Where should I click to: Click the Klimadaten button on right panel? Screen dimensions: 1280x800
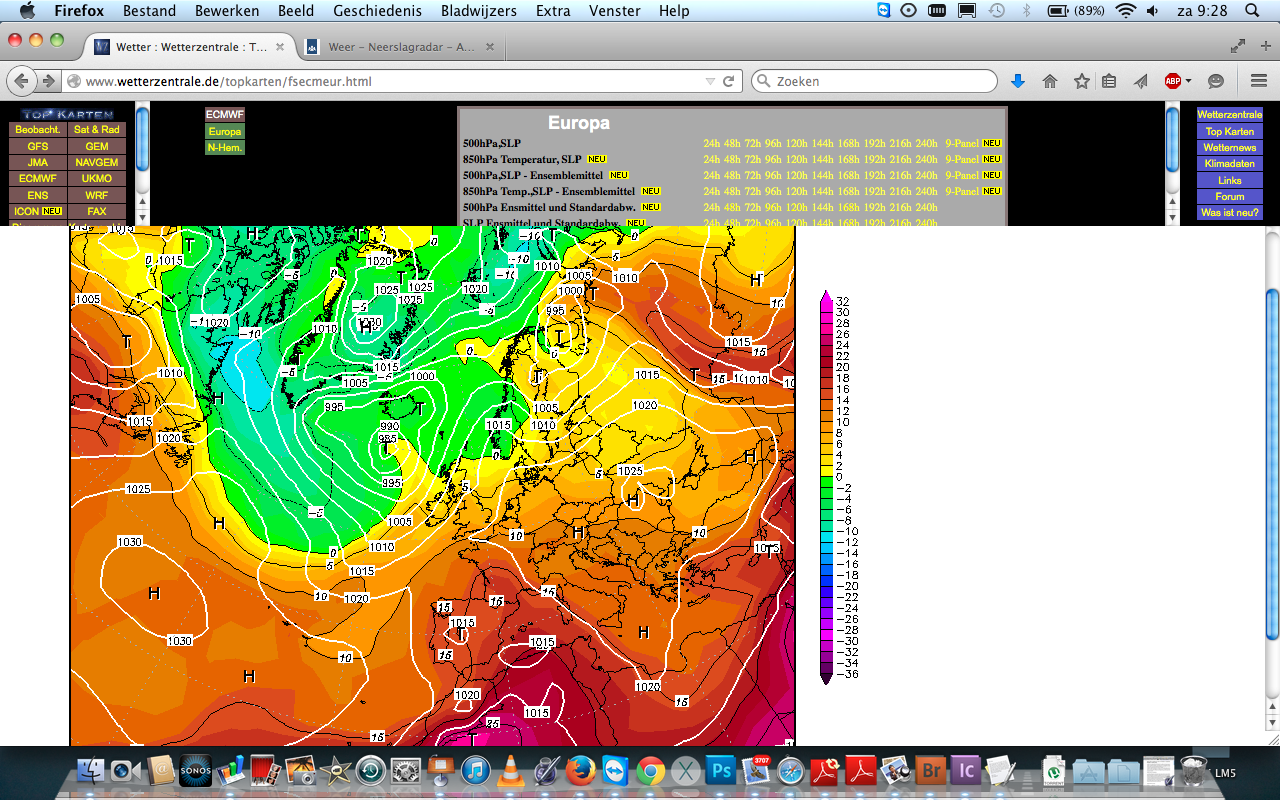(x=1229, y=164)
